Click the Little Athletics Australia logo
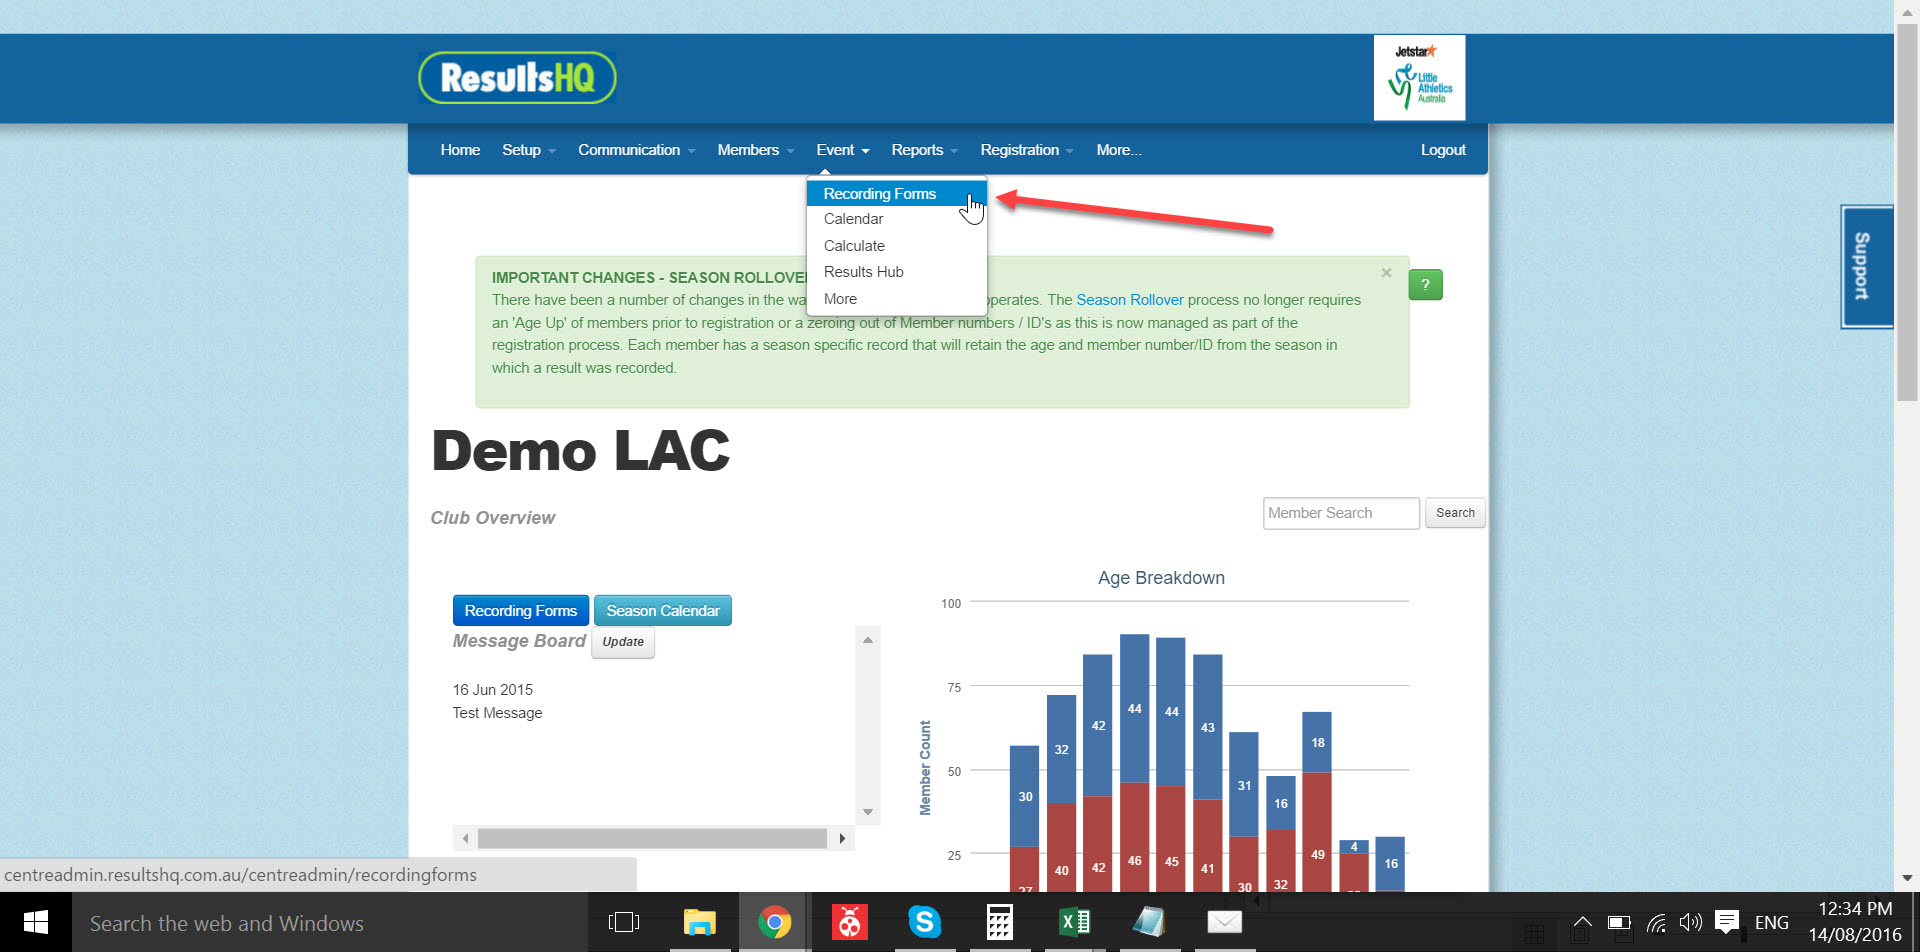Image resolution: width=1920 pixels, height=952 pixels. pyautogui.click(x=1419, y=78)
